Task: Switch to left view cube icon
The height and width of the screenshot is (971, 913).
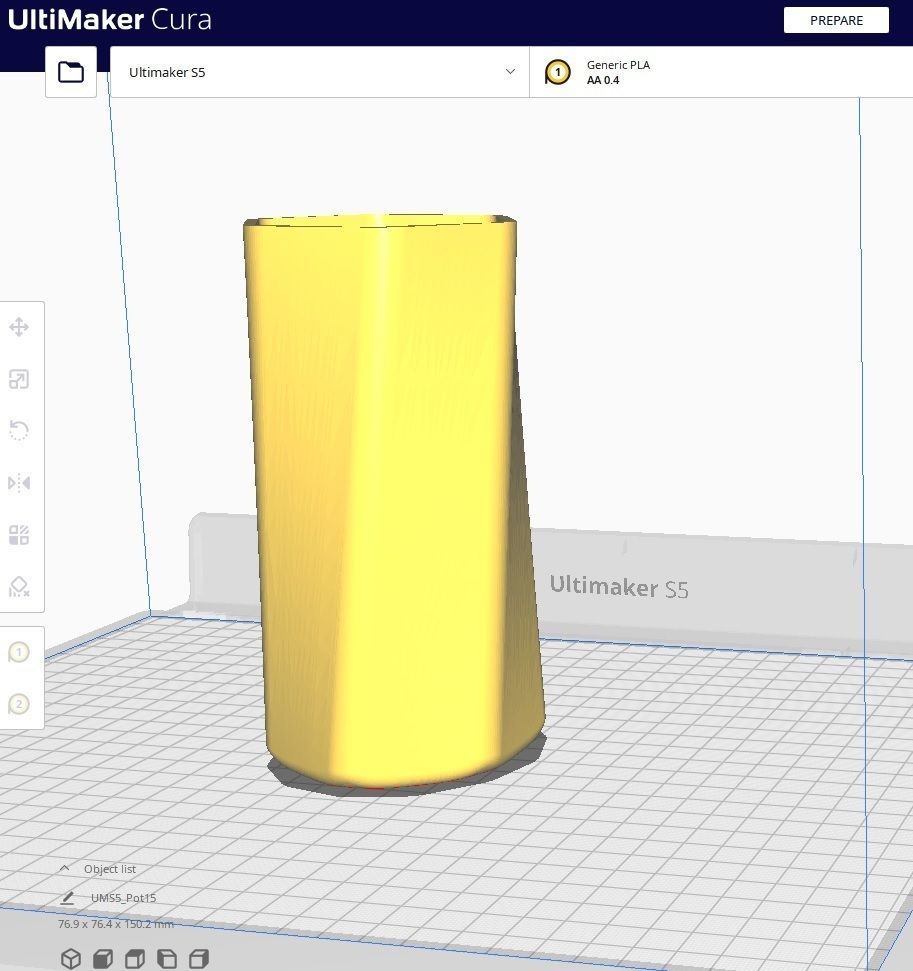Action: coord(167,959)
